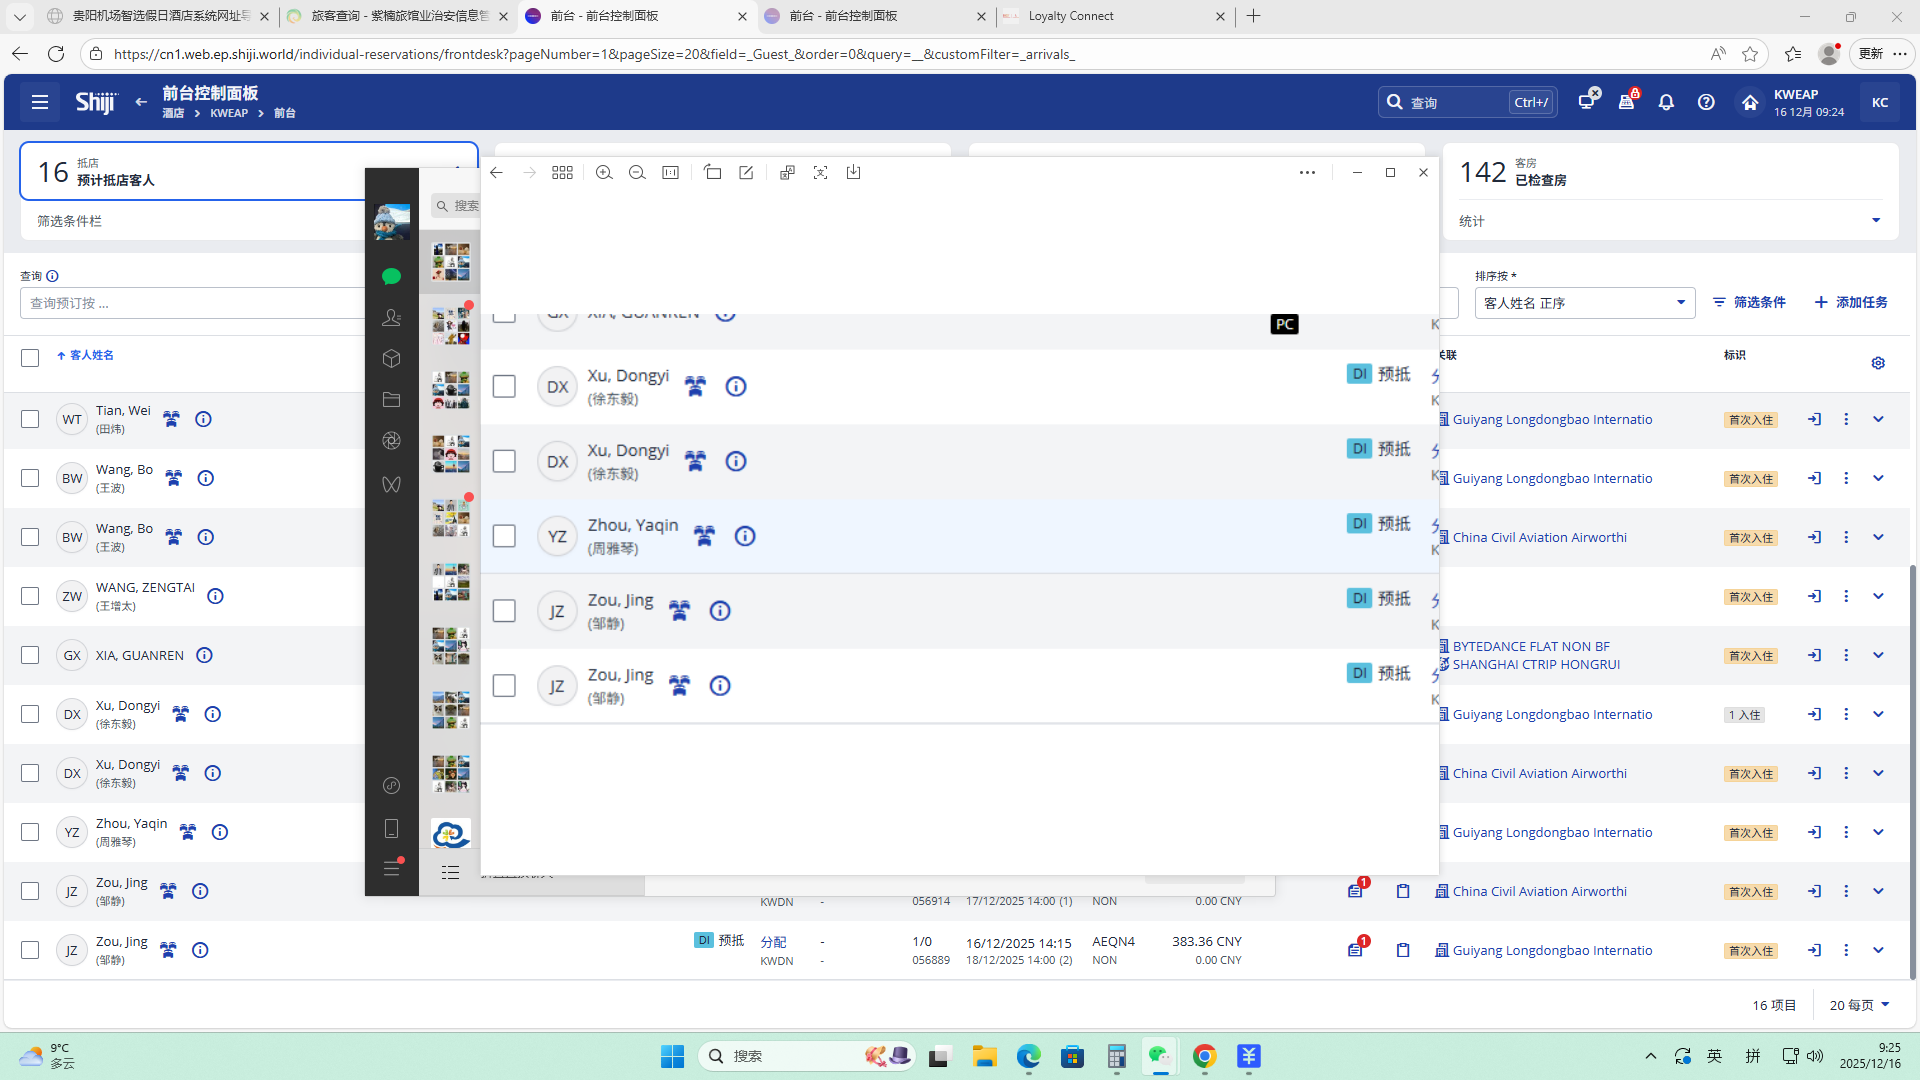Viewport: 1920px width, 1080px height.
Task: Open the Shiji hamburger menu
Action: point(40,102)
